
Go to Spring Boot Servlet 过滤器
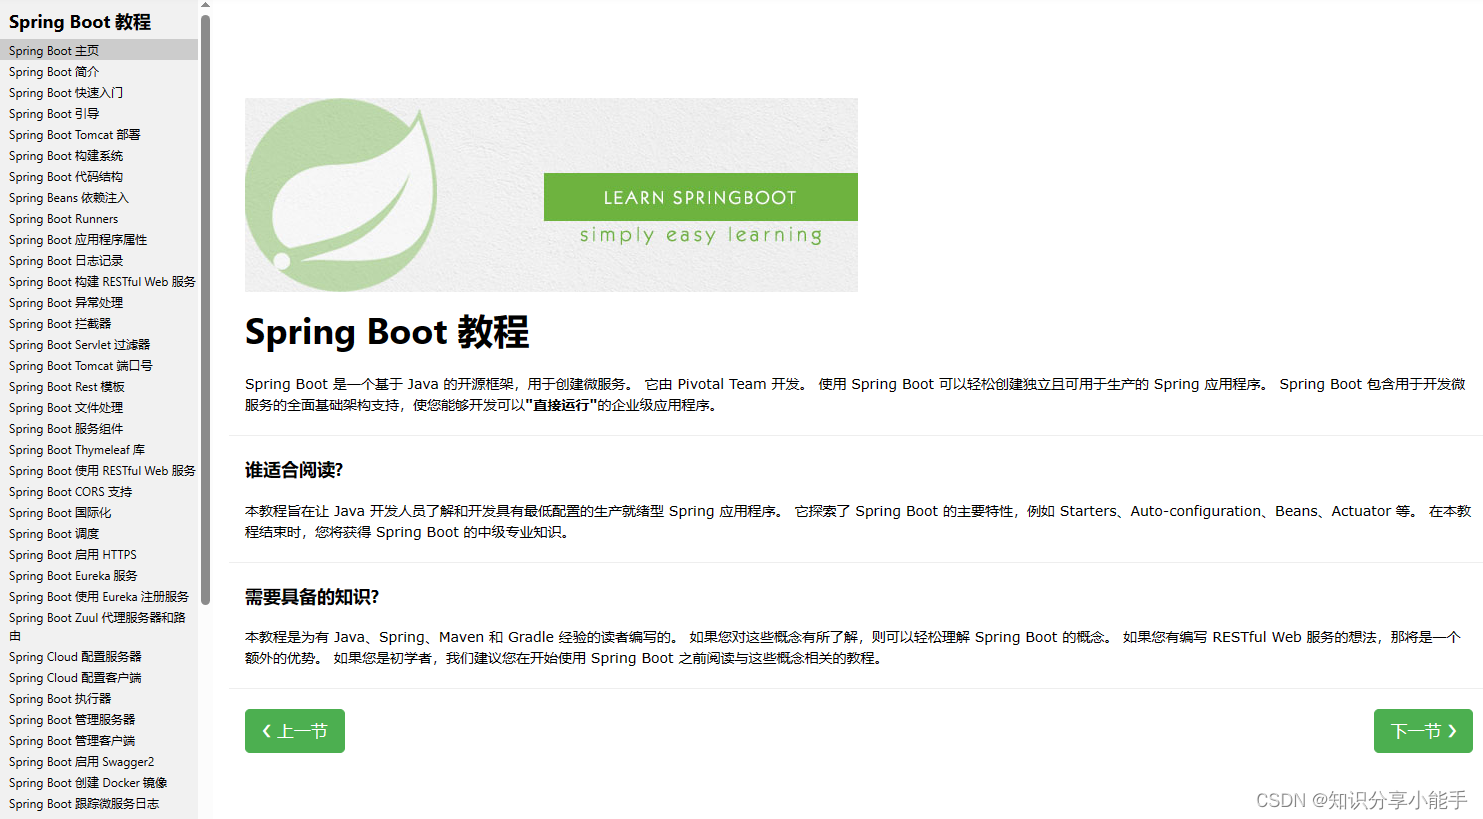point(80,344)
